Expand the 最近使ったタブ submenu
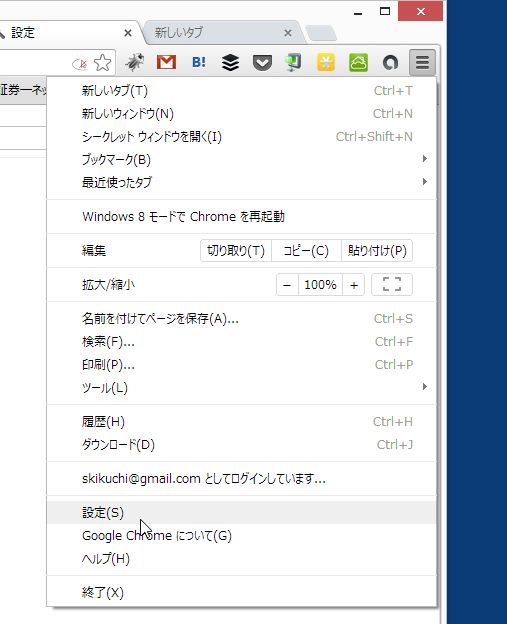The height and width of the screenshot is (624, 507). pyautogui.click(x=242, y=182)
